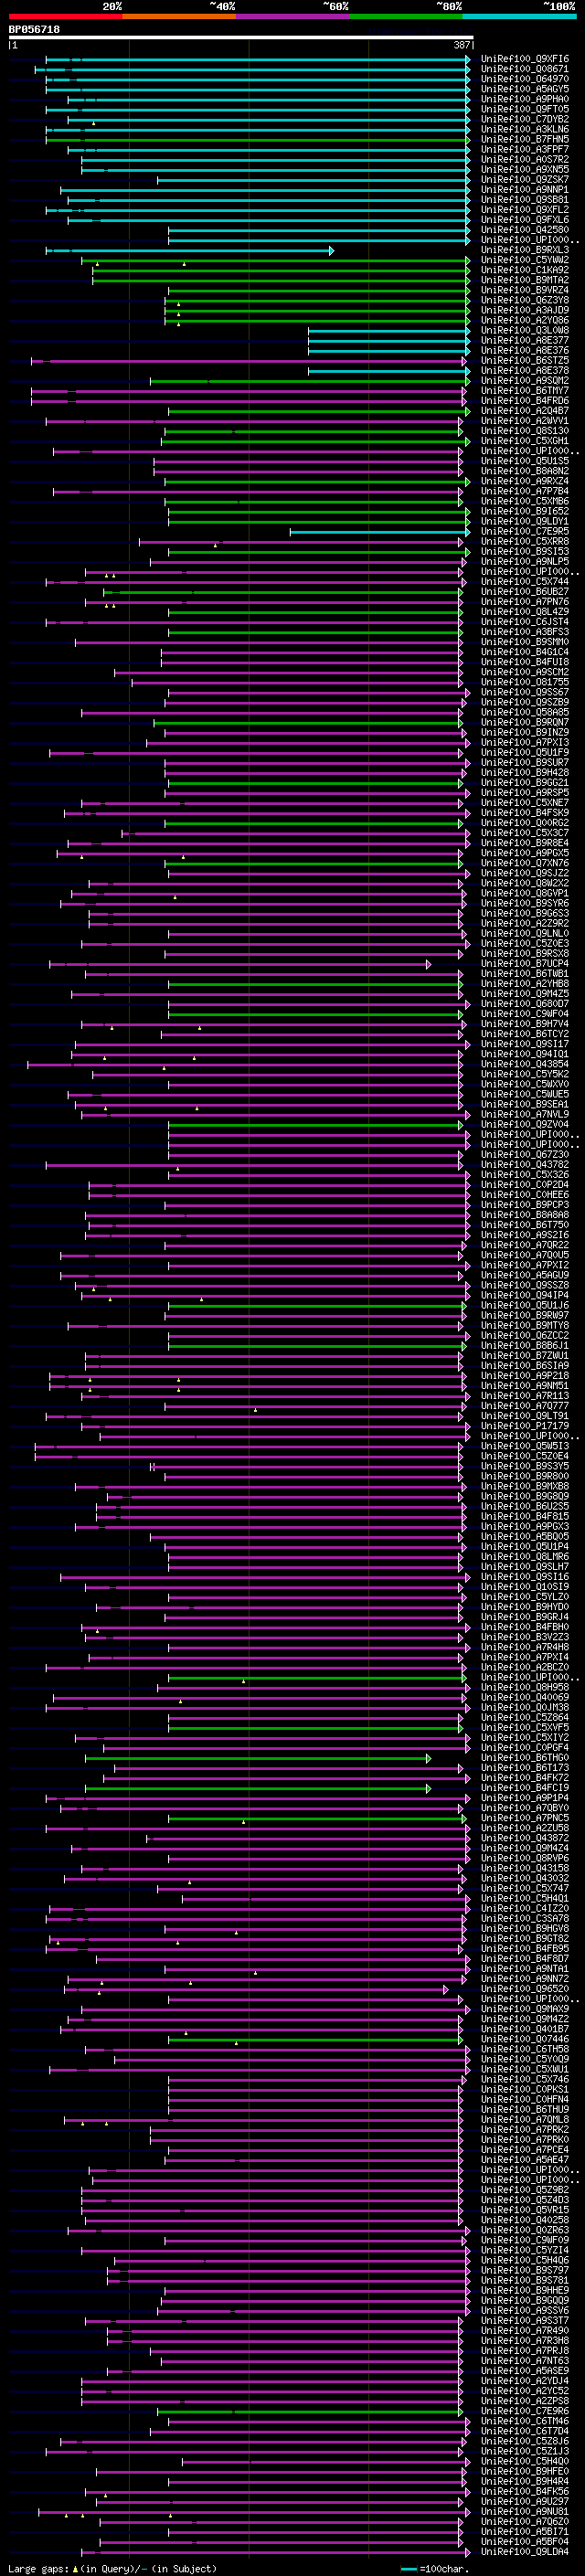This screenshot has width=585, height=2576.
Task: Select hit label UniRef100_B9HHE9
Action: 525,2290
